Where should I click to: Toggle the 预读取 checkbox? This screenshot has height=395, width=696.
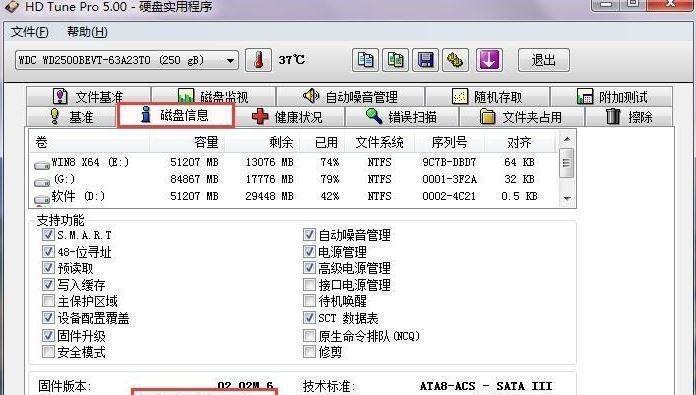point(48,268)
